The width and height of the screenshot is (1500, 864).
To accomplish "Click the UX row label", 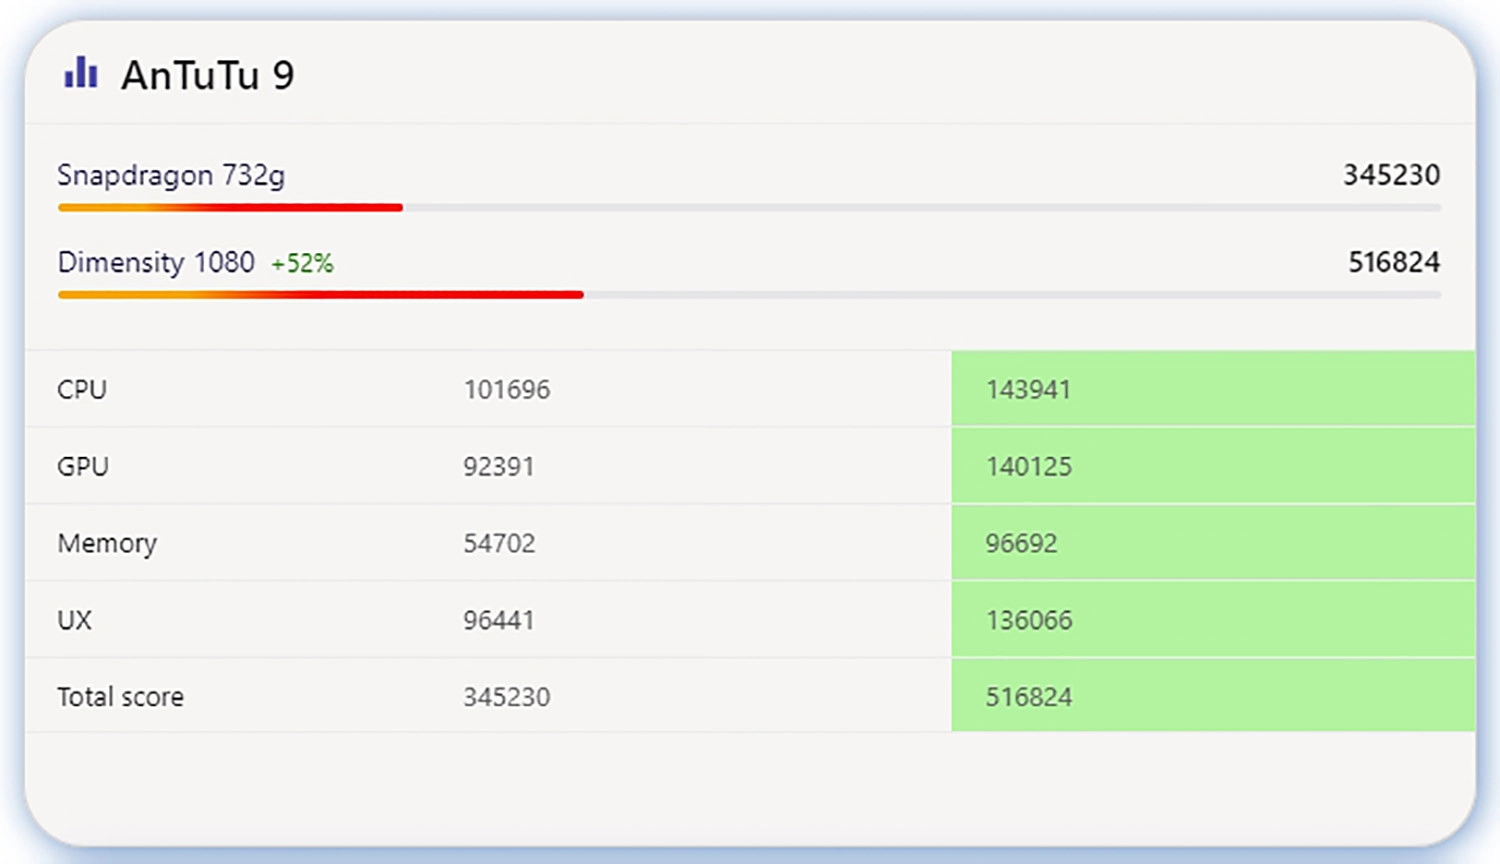I will [x=74, y=620].
